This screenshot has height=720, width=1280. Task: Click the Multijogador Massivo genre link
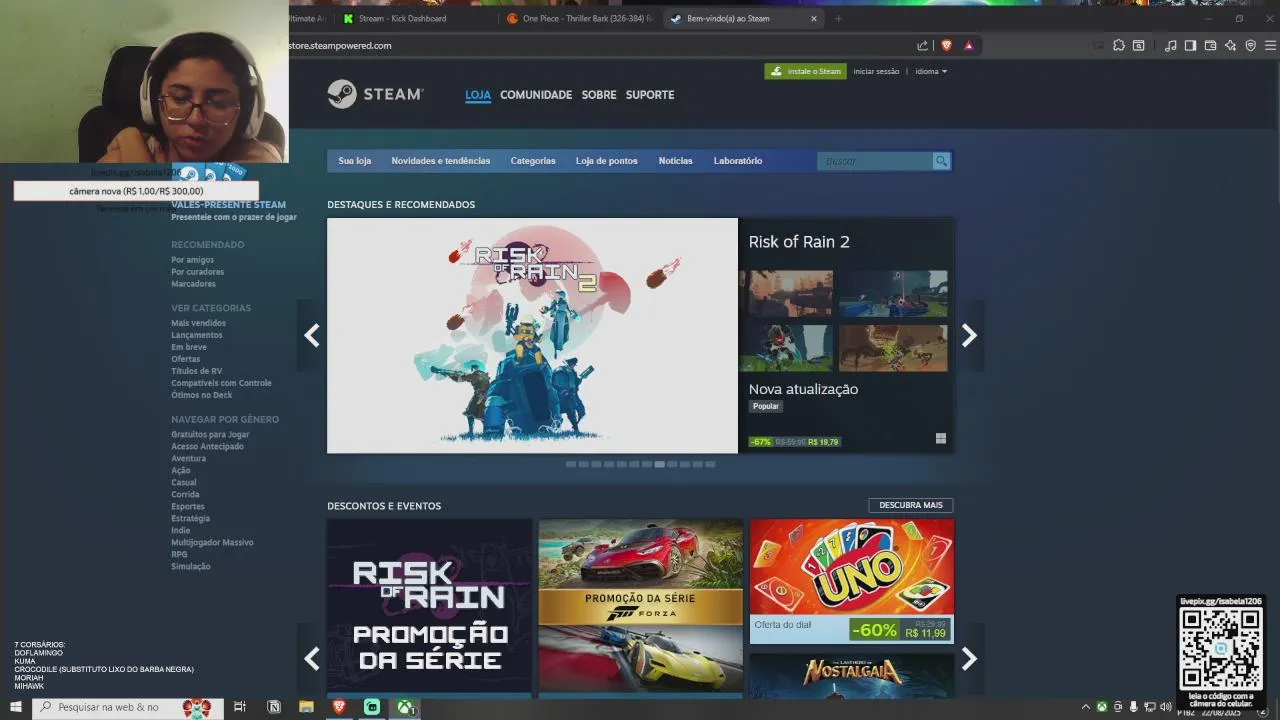[x=212, y=542]
